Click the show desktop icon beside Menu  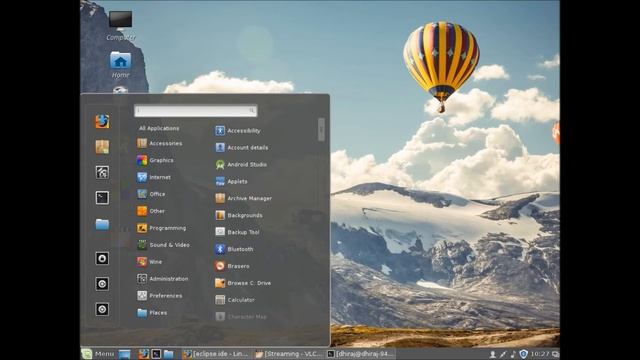click(124, 354)
